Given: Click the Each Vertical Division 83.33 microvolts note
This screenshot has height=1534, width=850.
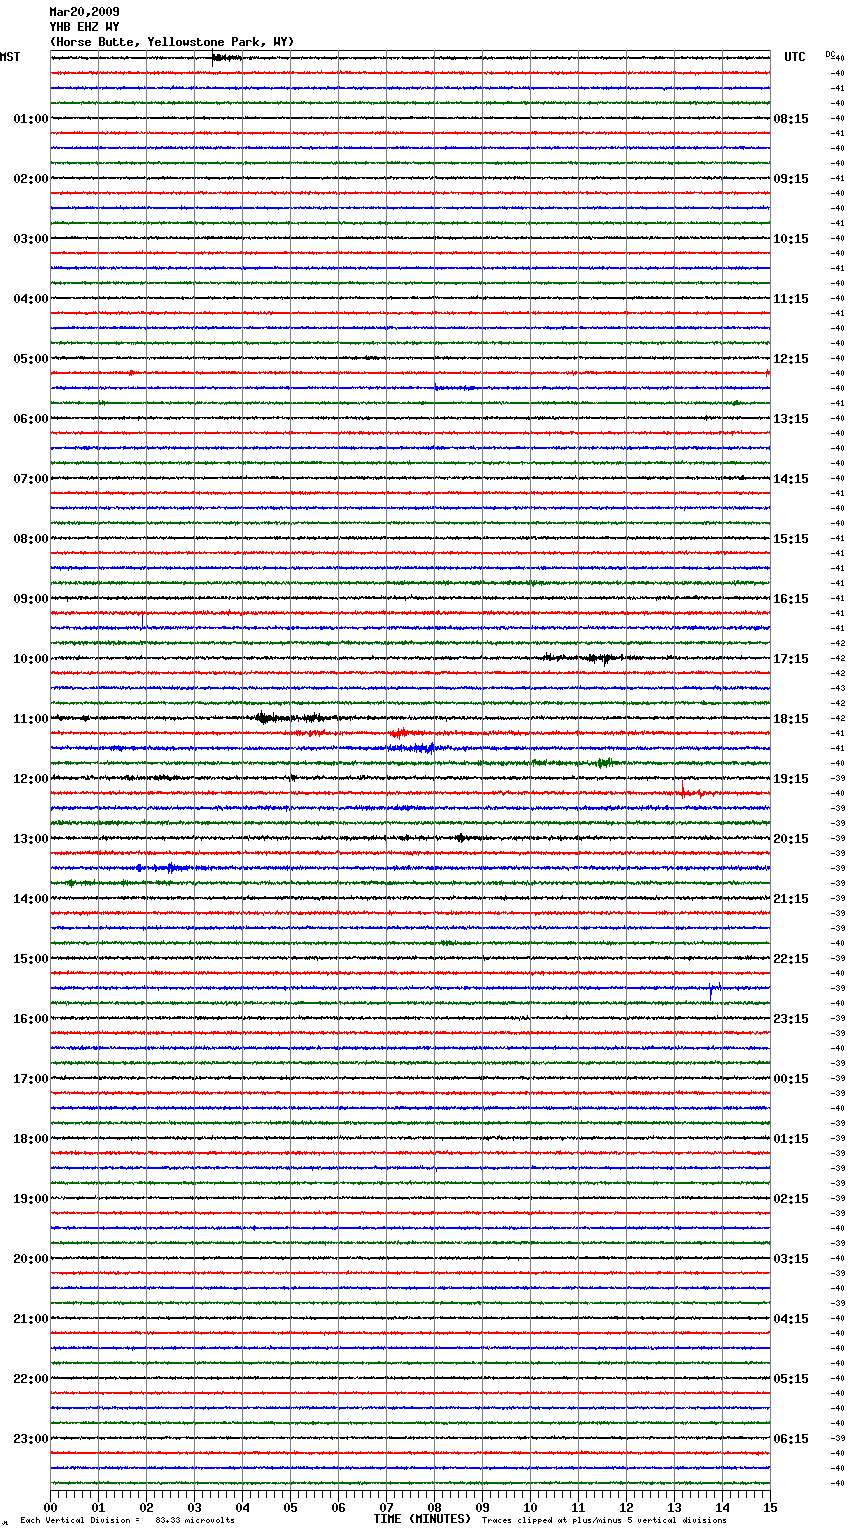Looking at the screenshot, I should point(128,1520).
